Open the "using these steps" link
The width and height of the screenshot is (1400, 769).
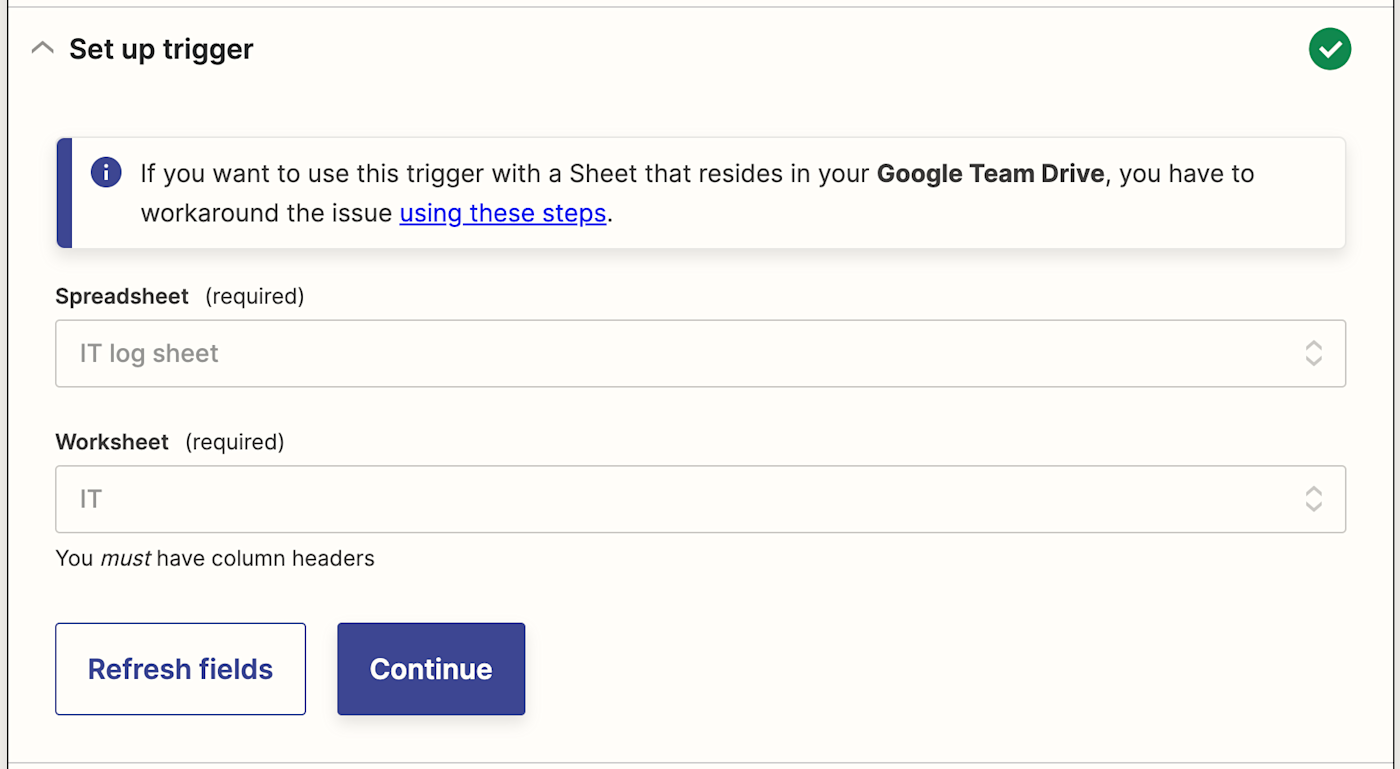pos(503,213)
